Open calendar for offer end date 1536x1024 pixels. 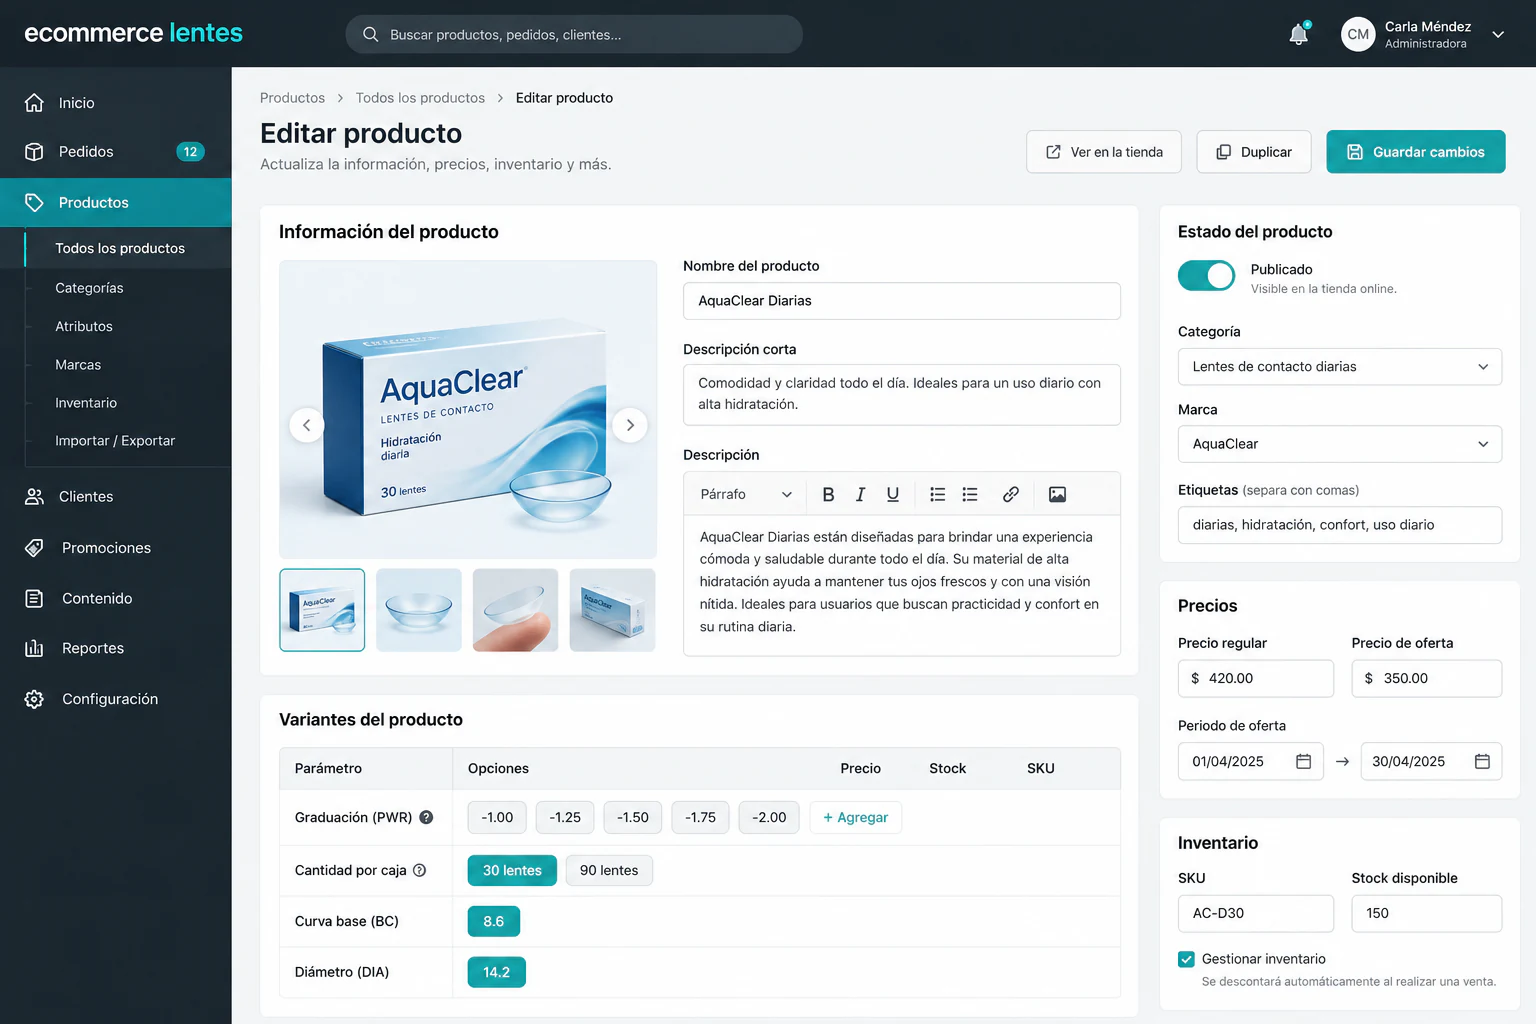[x=1482, y=761]
